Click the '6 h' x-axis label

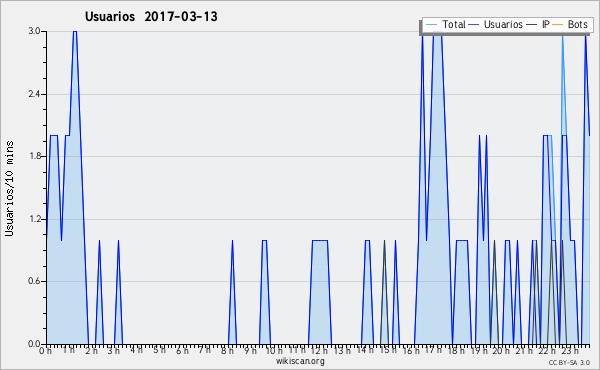coord(182,351)
